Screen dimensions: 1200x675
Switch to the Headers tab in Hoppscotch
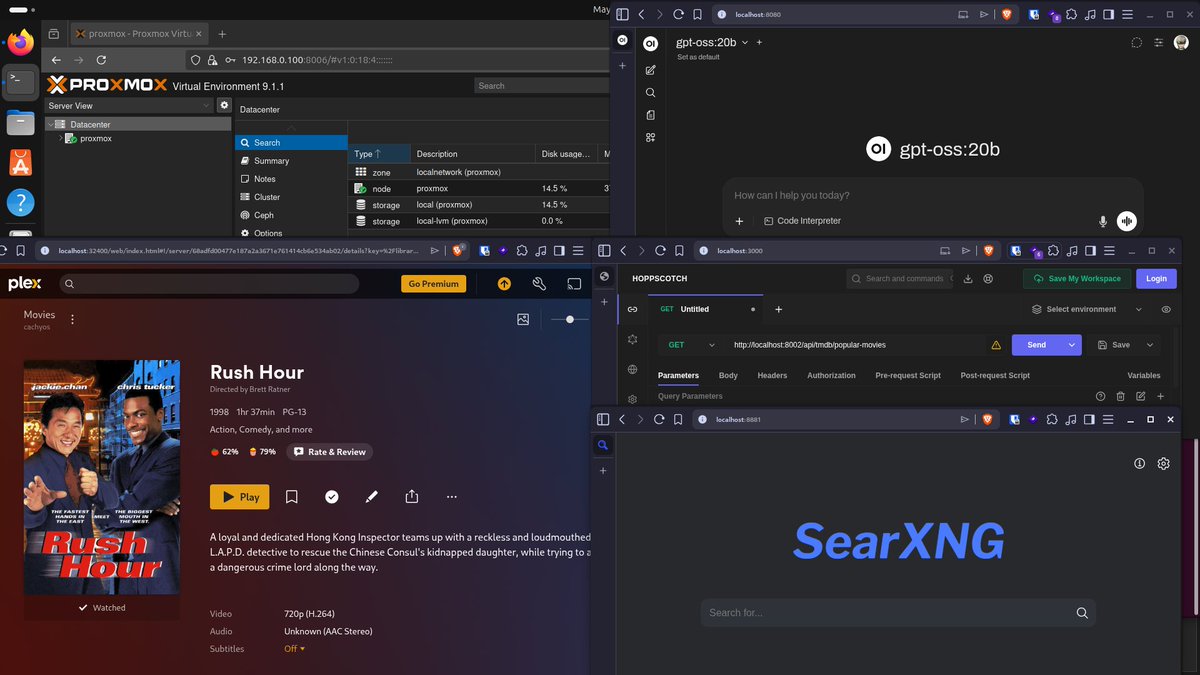772,376
